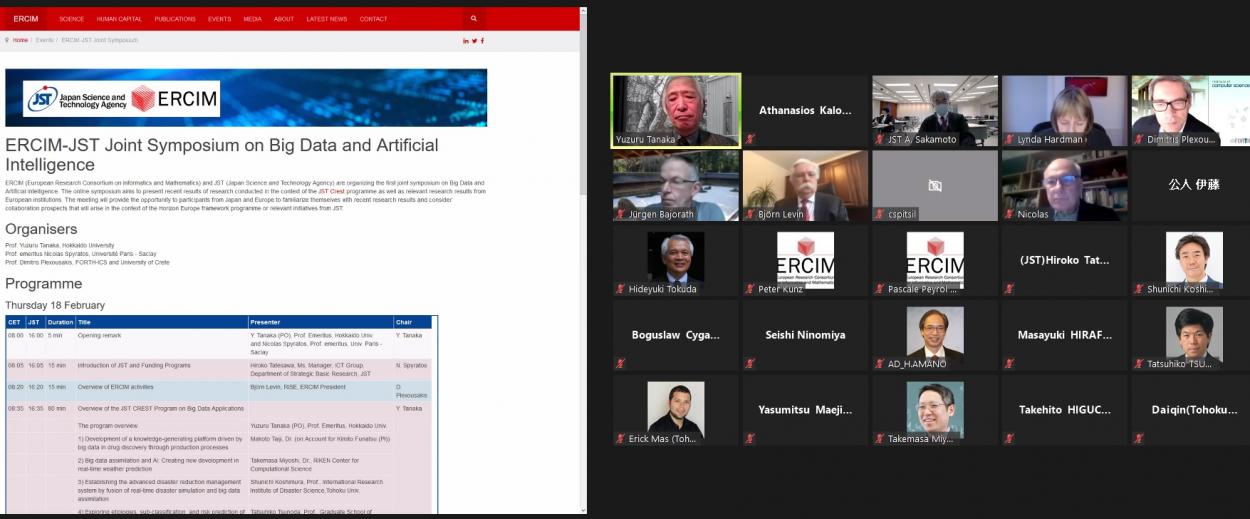Open ERCIM's LinkedIn icon link
Screen dimensions: 1250x519
[x=466, y=40]
